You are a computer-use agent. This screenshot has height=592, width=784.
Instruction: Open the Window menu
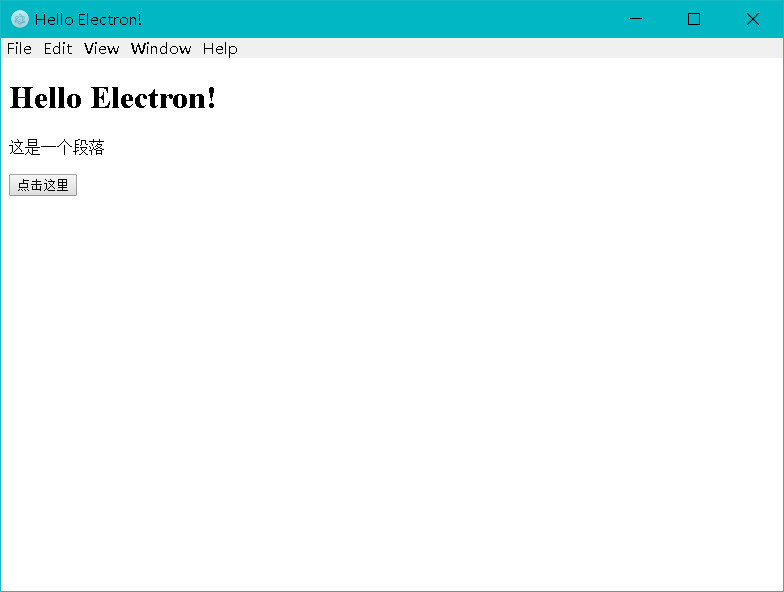click(161, 48)
